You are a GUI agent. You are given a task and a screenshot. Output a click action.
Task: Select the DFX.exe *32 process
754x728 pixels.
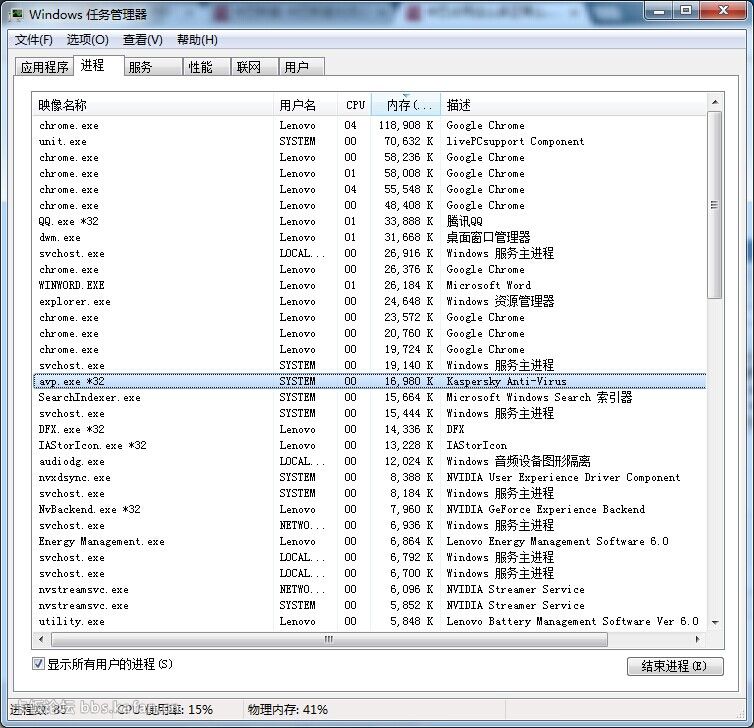pyautogui.click(x=369, y=429)
